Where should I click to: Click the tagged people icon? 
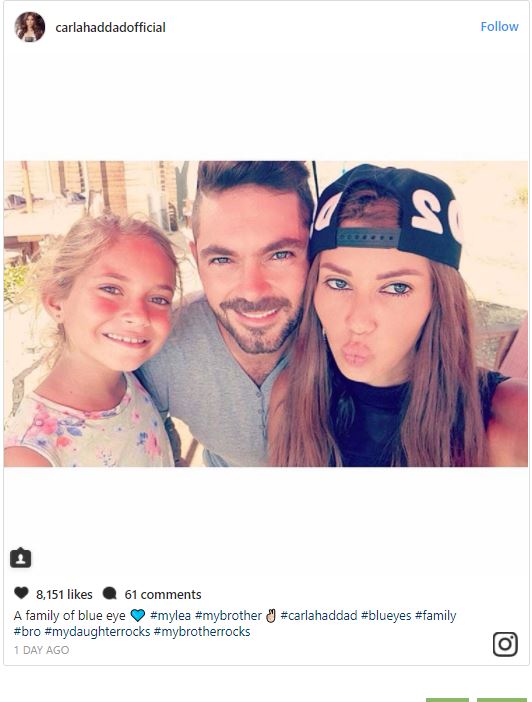click(21, 558)
